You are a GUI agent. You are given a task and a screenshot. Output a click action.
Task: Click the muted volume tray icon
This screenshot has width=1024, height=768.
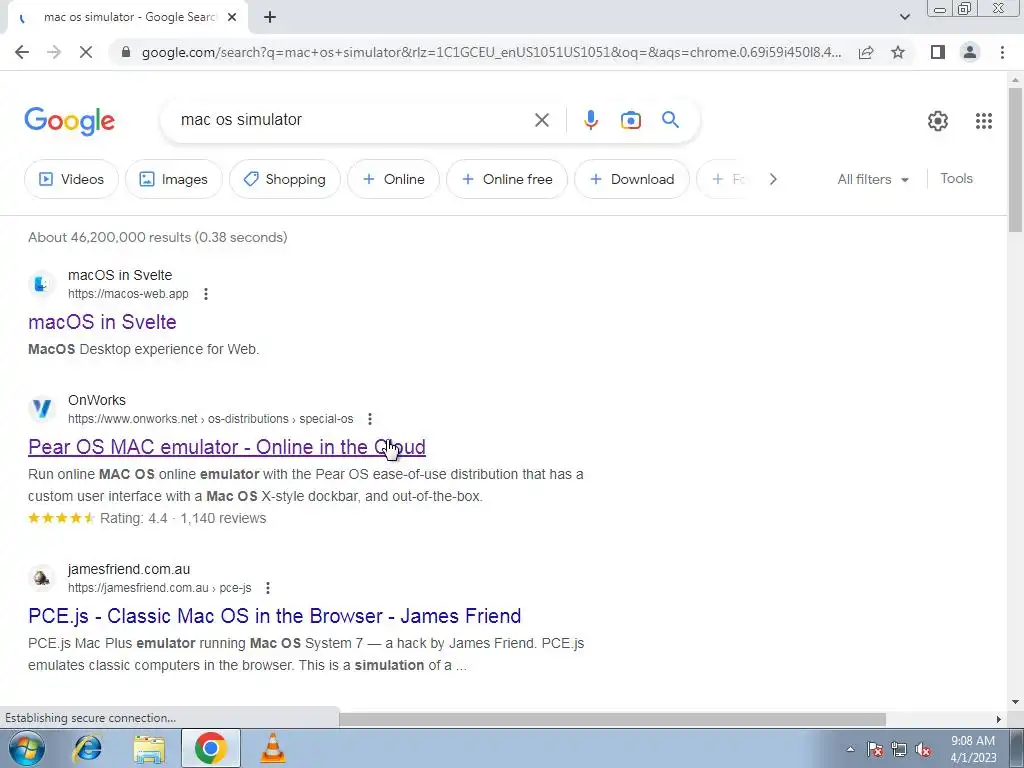(923, 749)
